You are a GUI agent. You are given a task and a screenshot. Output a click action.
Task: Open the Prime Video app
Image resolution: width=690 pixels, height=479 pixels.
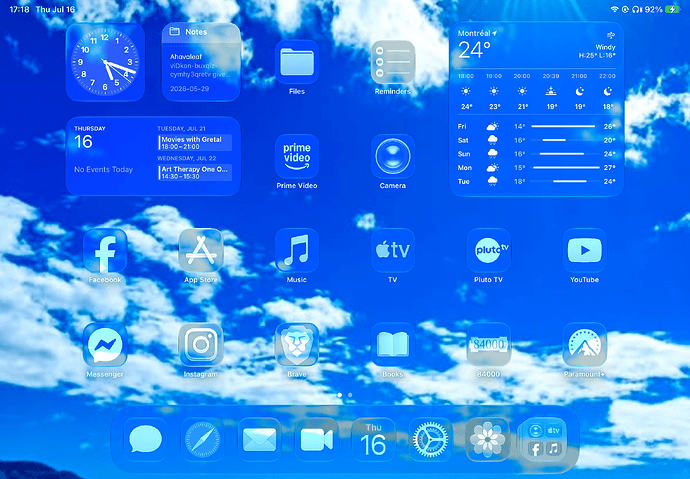pos(297,156)
